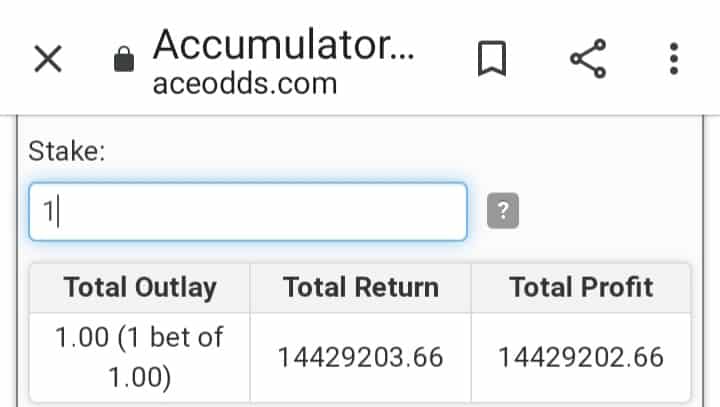The width and height of the screenshot is (720, 407).
Task: Click the 14429202.66 total profit value
Action: tap(581, 357)
